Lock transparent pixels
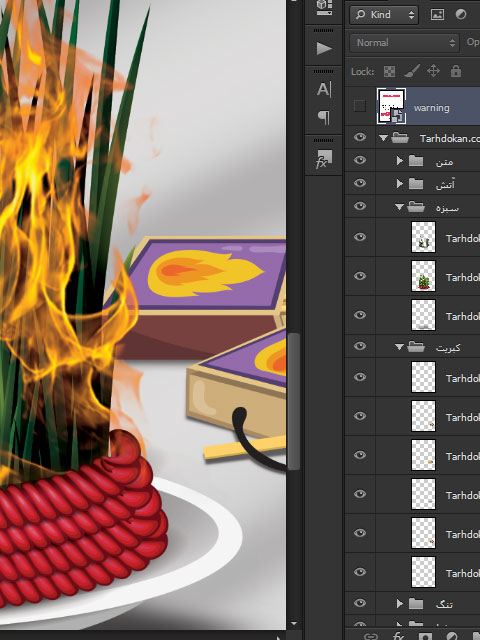Viewport: 480px width, 640px height. click(x=389, y=71)
